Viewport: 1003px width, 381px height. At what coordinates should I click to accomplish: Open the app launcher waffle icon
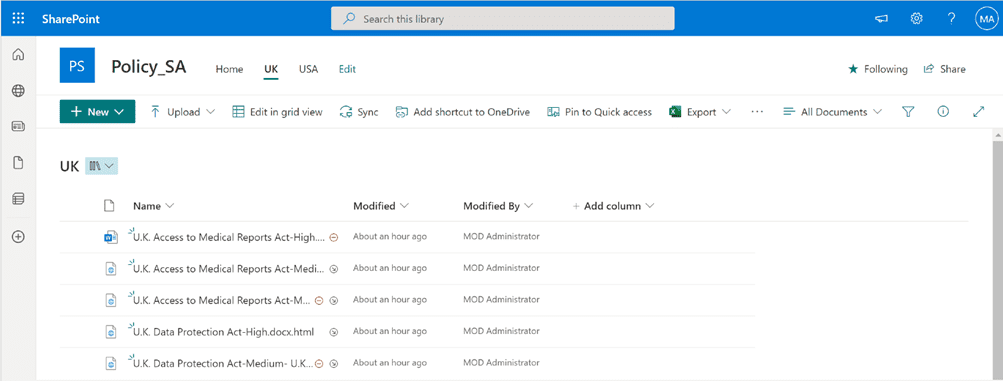[19, 19]
